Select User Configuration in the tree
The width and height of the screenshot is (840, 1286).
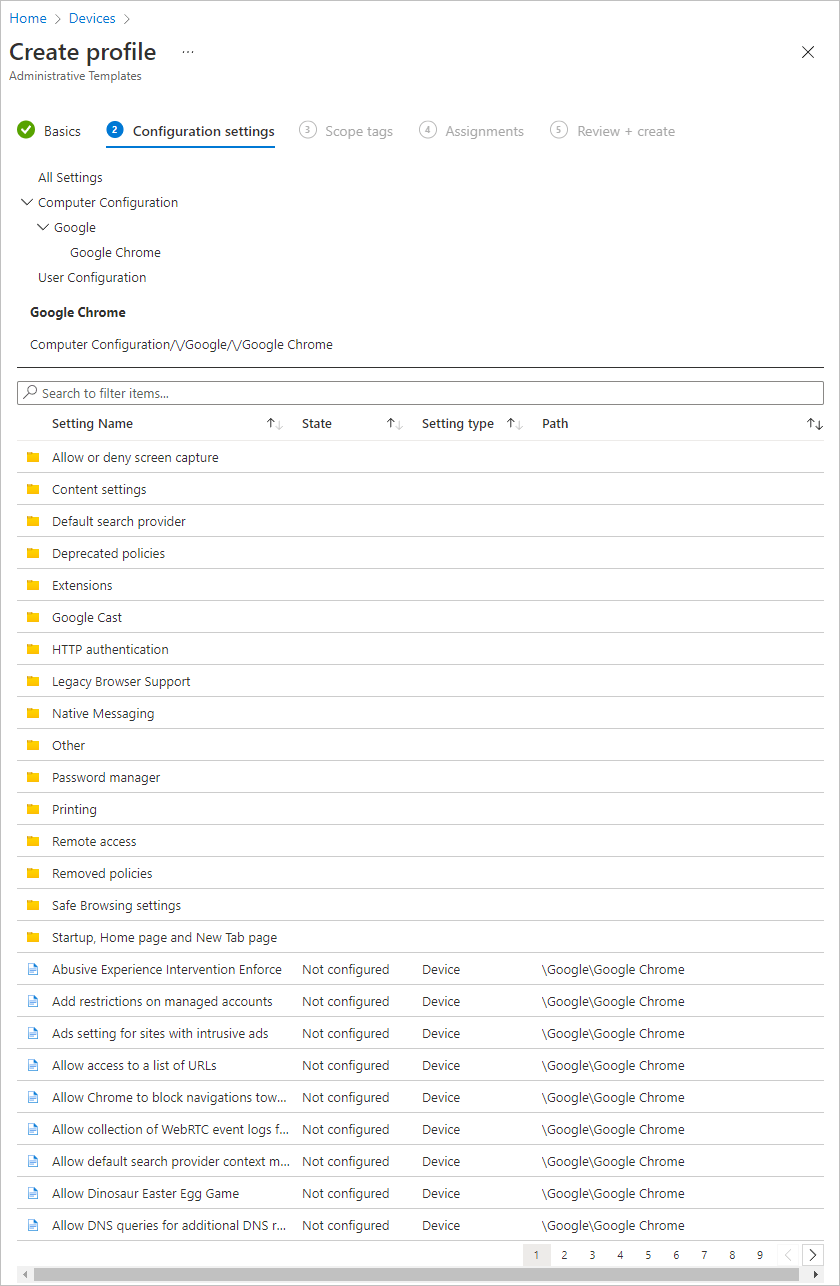[x=92, y=277]
